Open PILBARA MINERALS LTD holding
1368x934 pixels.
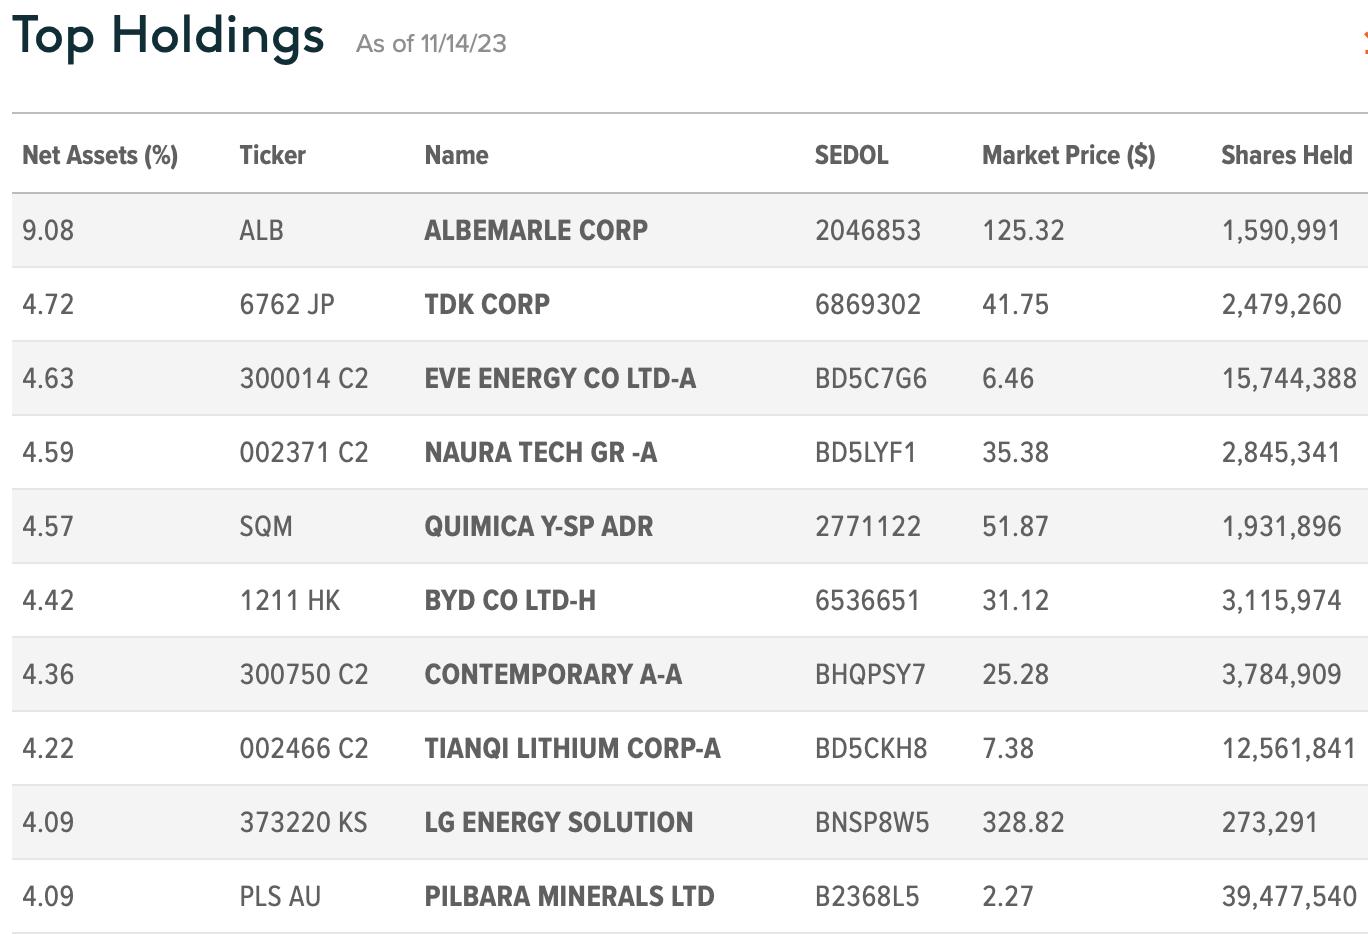point(569,896)
